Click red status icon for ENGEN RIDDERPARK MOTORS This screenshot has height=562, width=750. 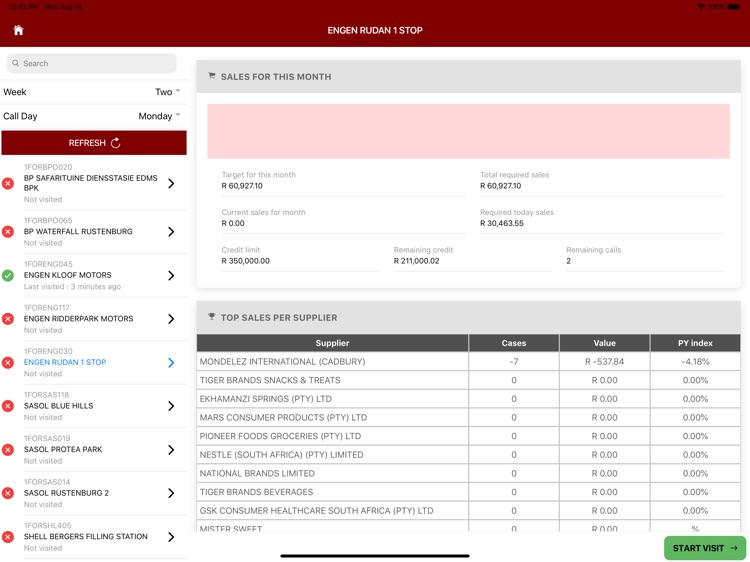(8, 319)
